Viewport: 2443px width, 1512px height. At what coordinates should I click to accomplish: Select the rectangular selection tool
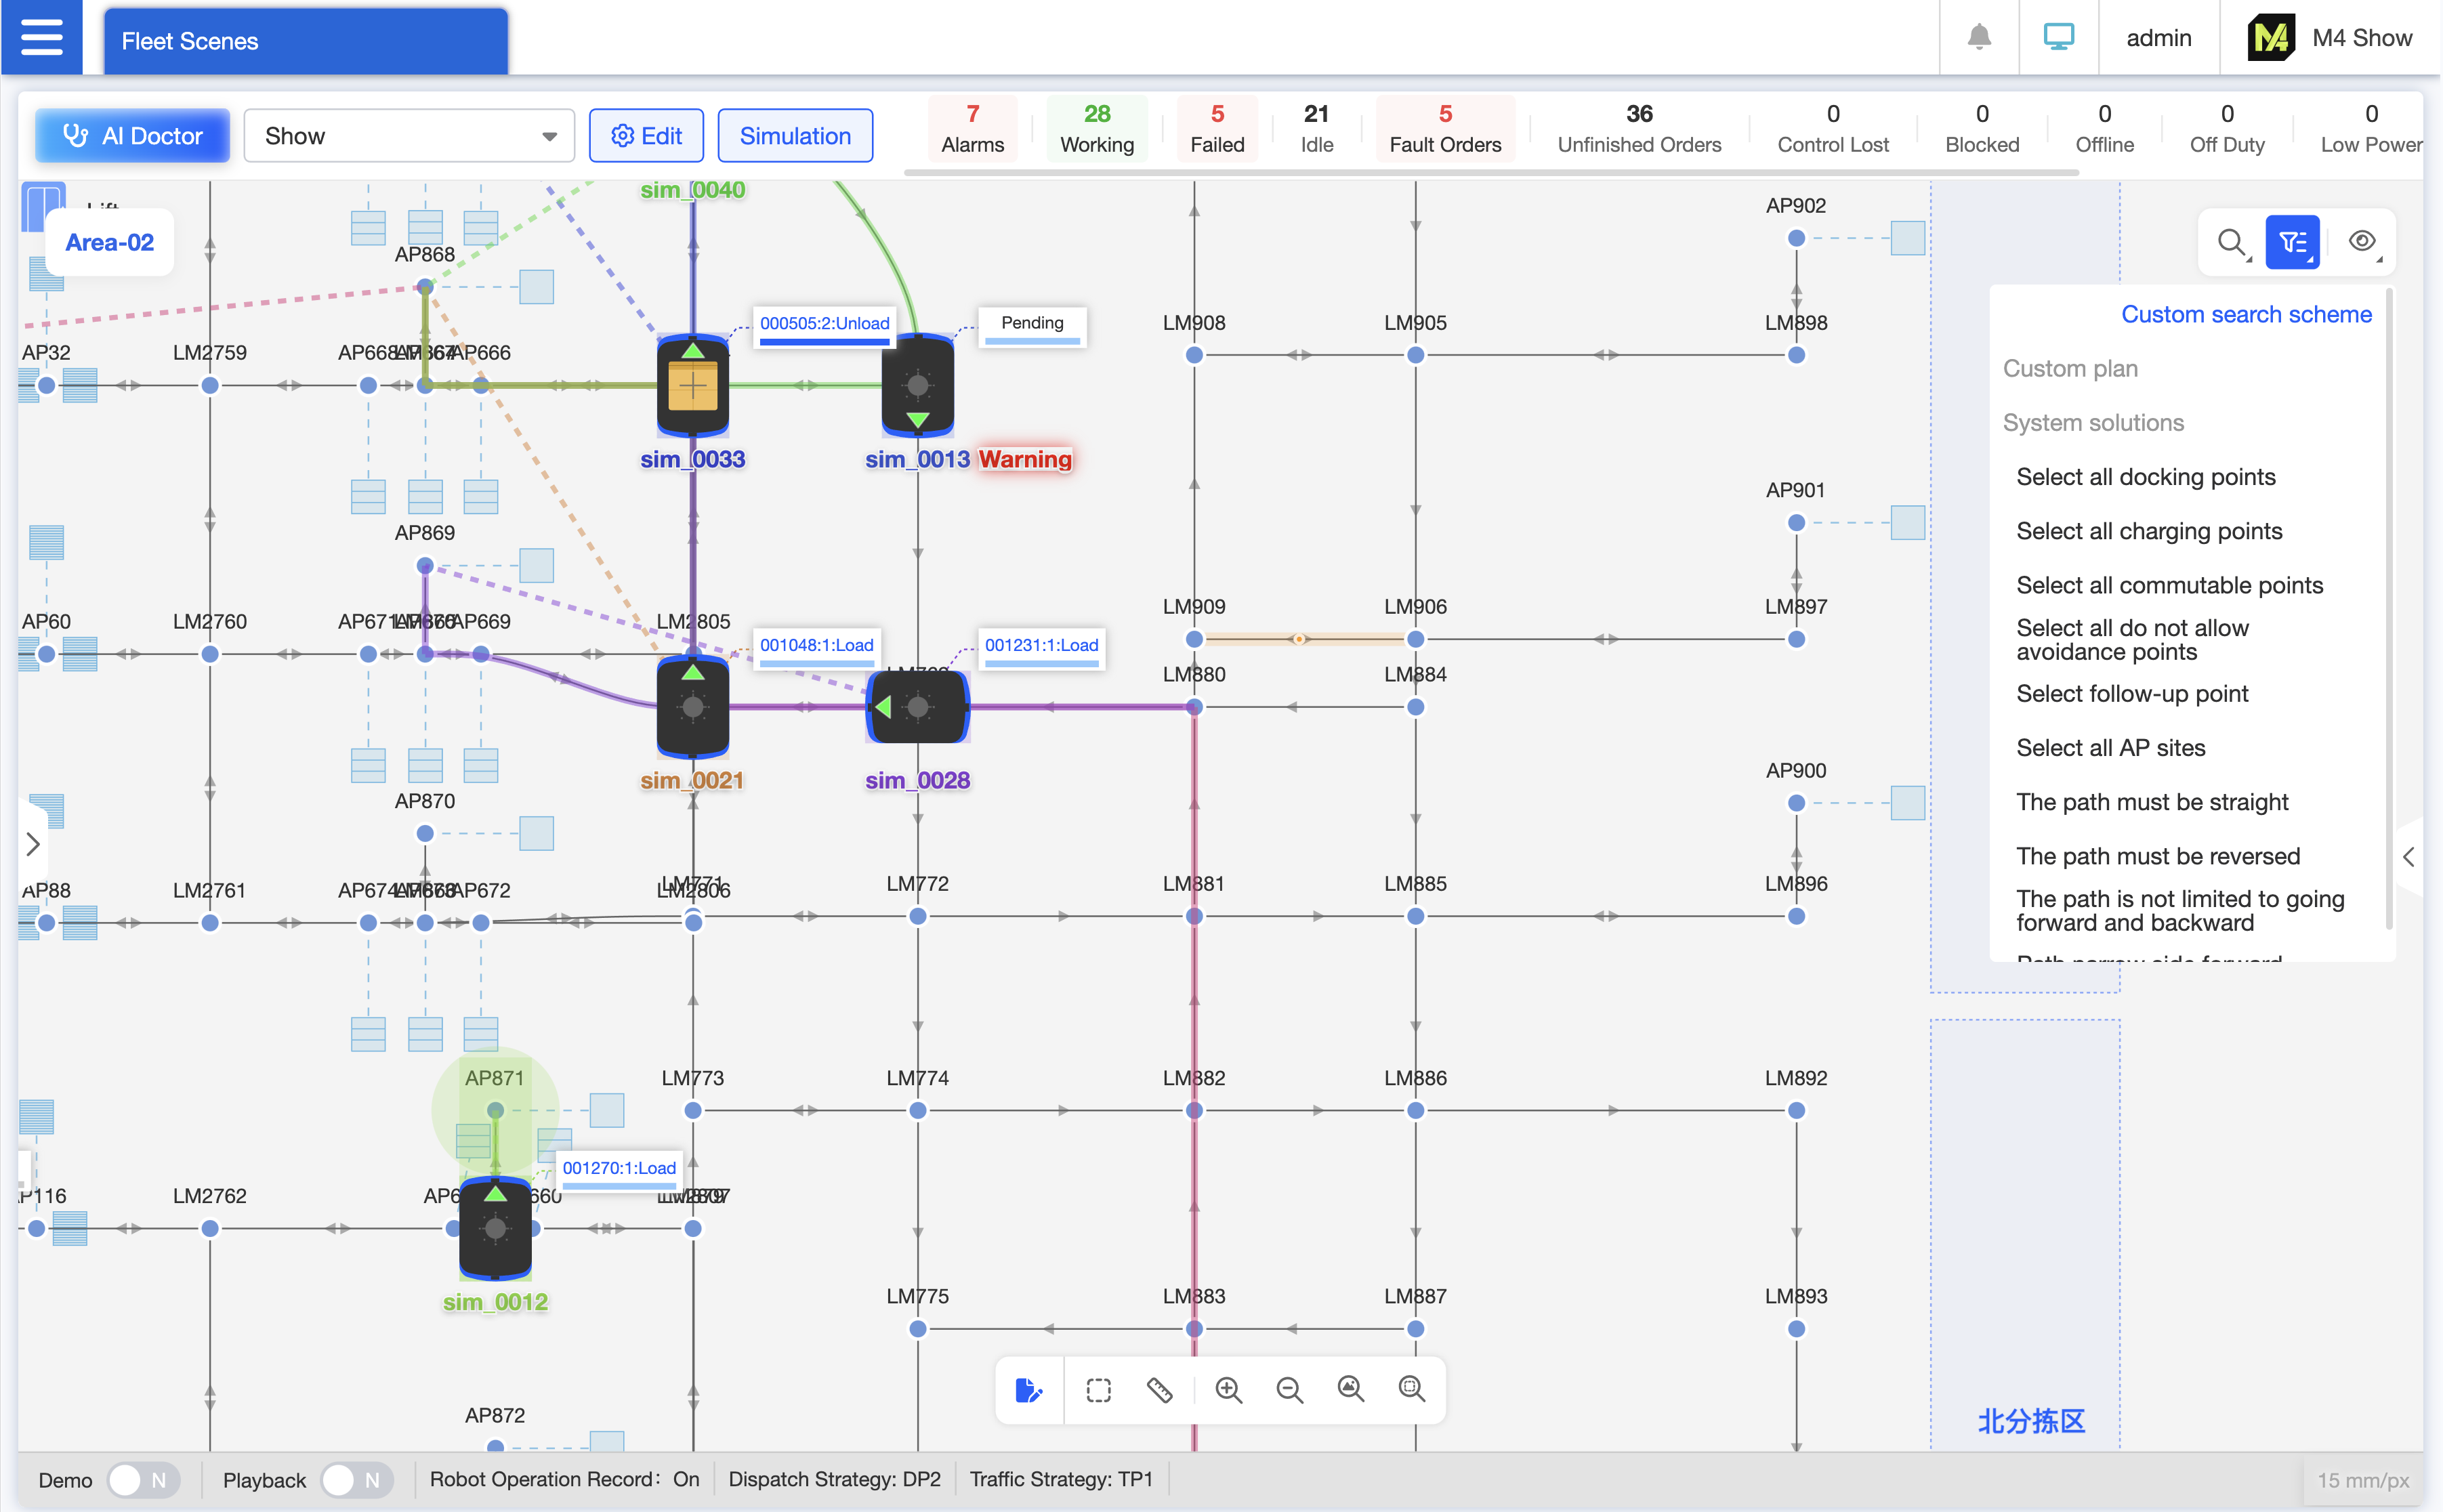point(1098,1390)
